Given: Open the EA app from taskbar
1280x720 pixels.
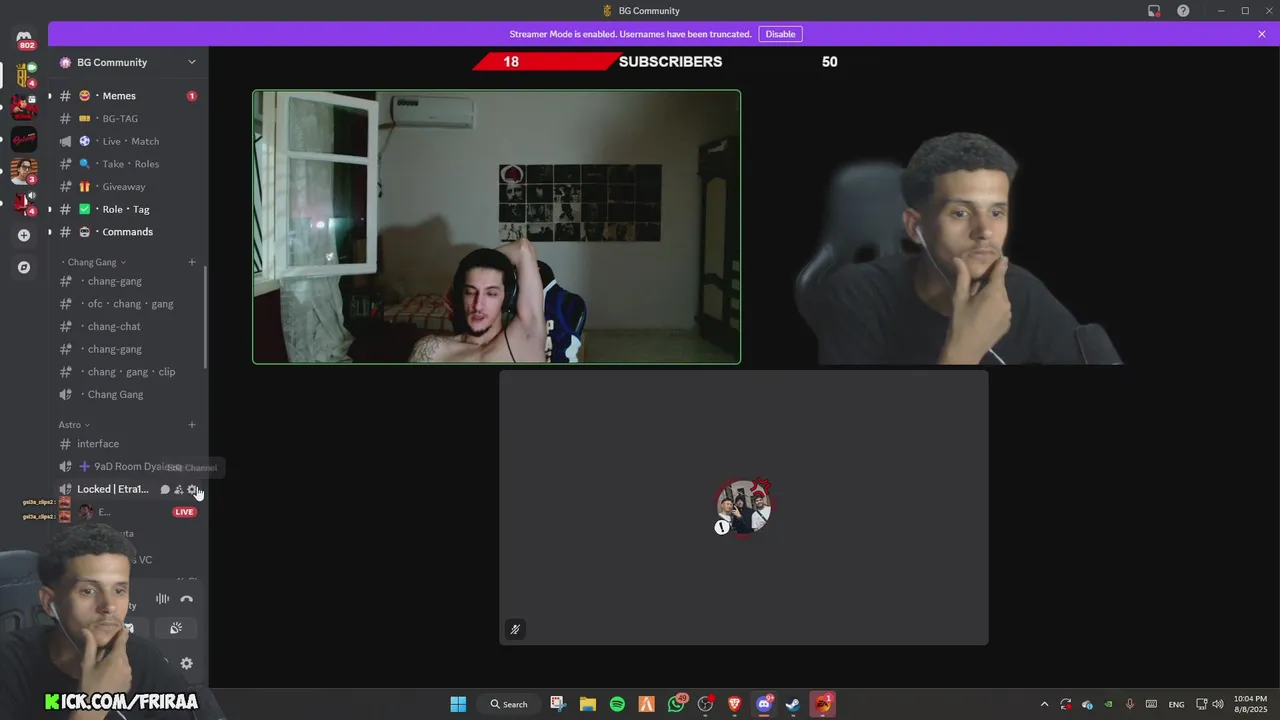Looking at the screenshot, I should [x=822, y=704].
